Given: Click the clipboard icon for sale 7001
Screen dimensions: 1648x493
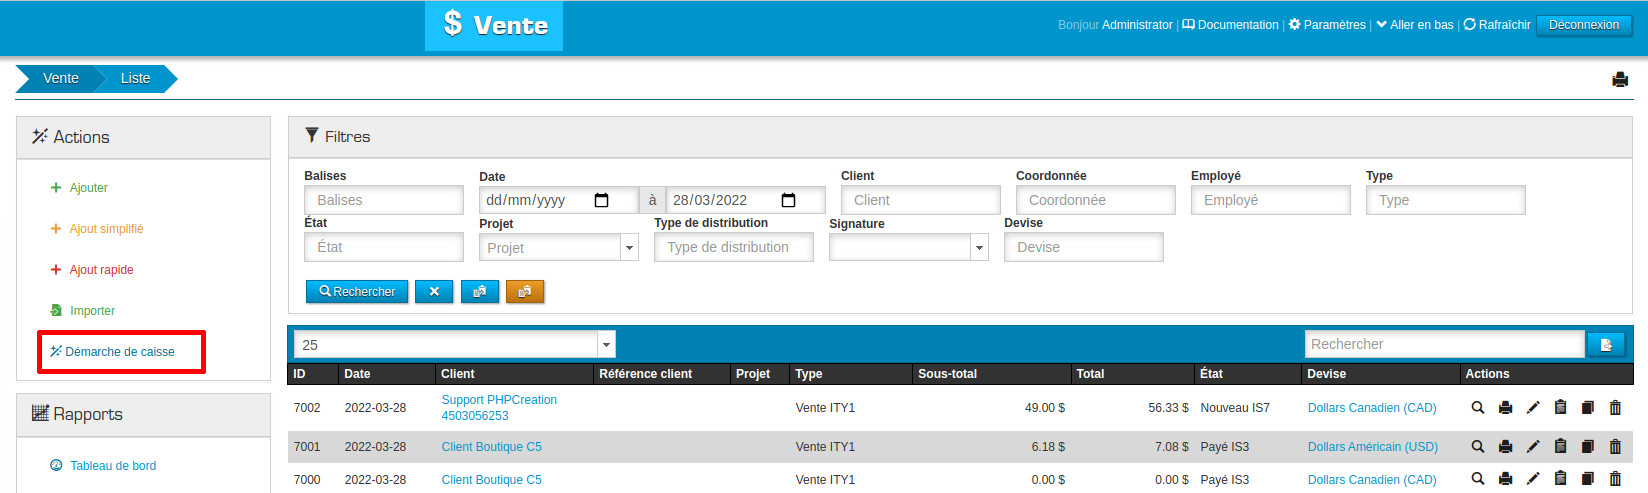Looking at the screenshot, I should [1560, 447].
